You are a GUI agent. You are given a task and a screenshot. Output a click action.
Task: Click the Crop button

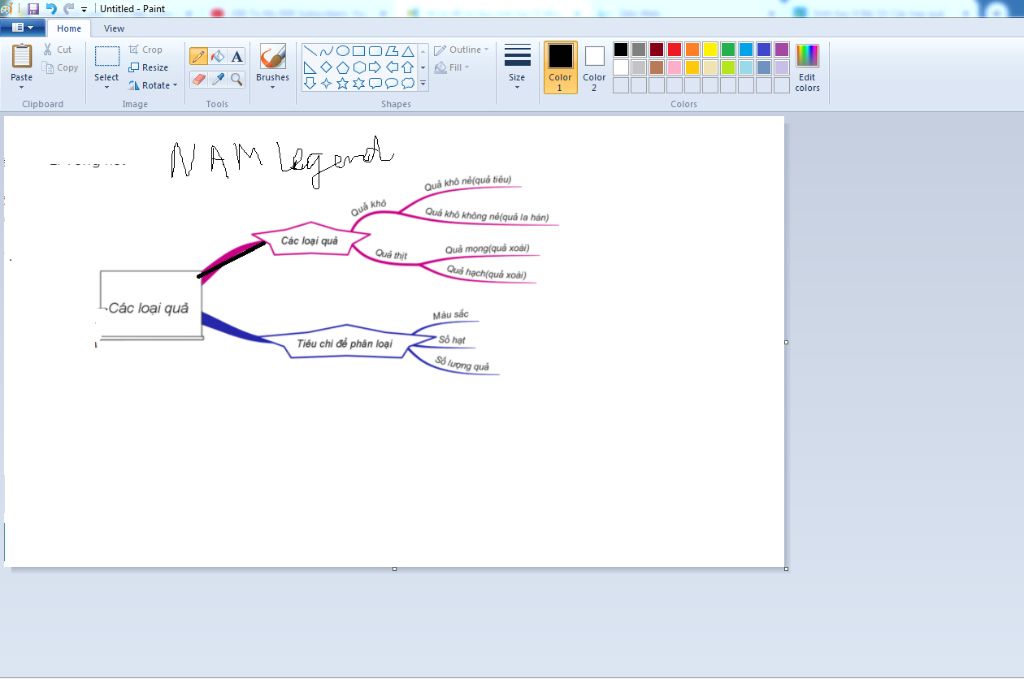(x=146, y=50)
